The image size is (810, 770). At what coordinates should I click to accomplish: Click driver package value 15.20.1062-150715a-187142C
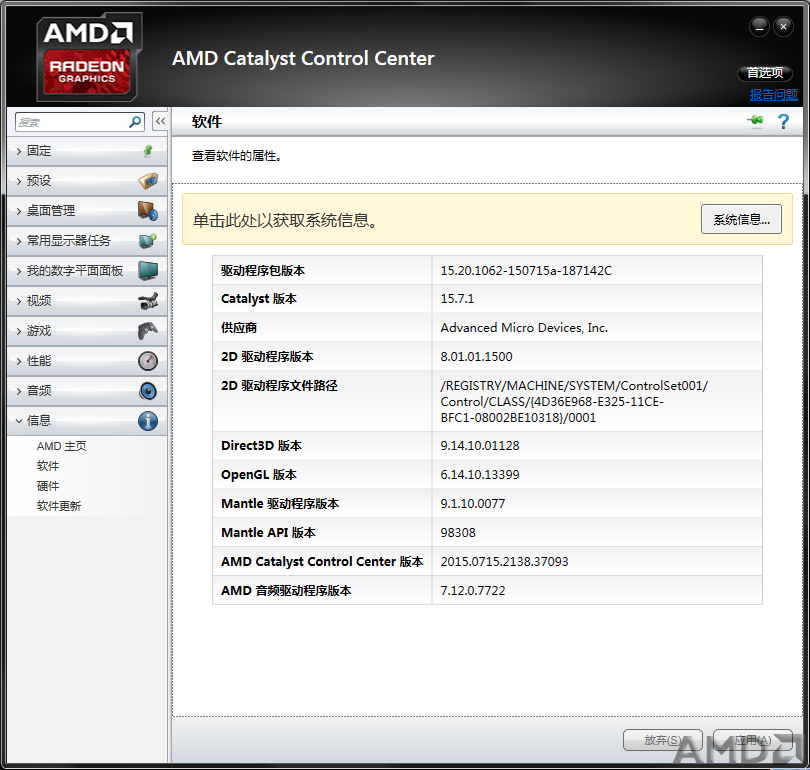526,270
